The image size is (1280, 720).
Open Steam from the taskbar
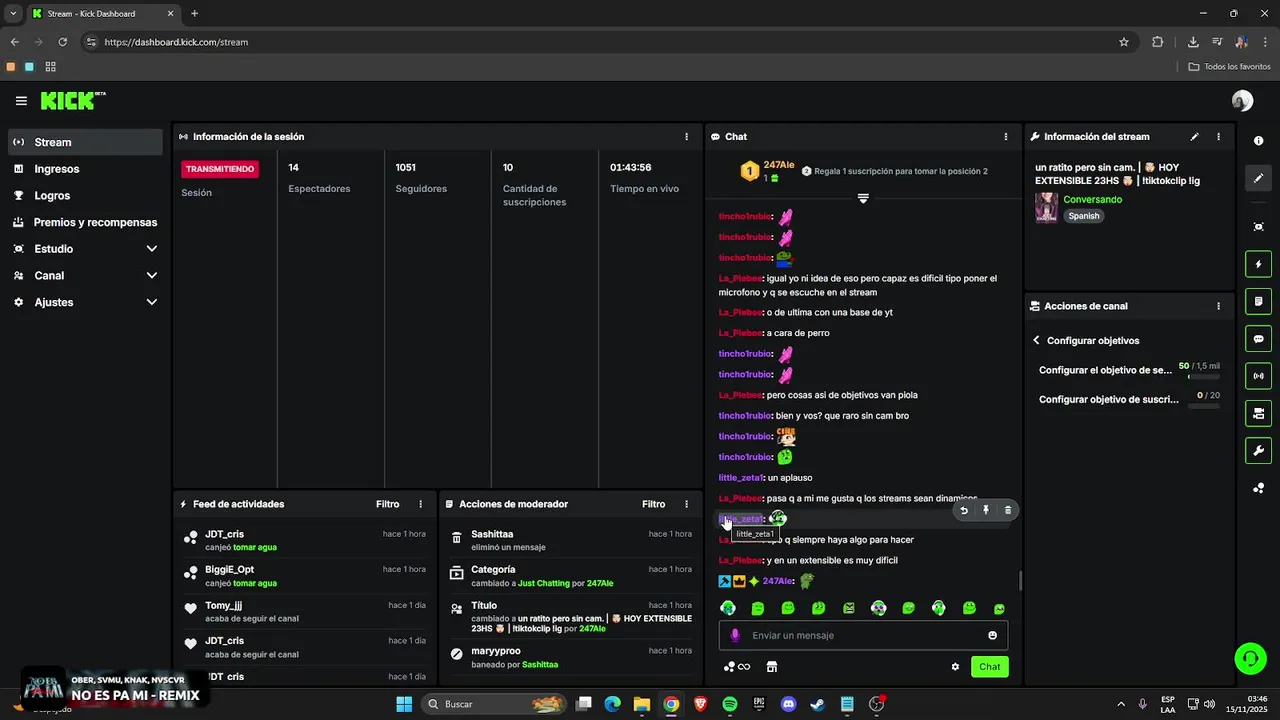pyautogui.click(x=817, y=704)
